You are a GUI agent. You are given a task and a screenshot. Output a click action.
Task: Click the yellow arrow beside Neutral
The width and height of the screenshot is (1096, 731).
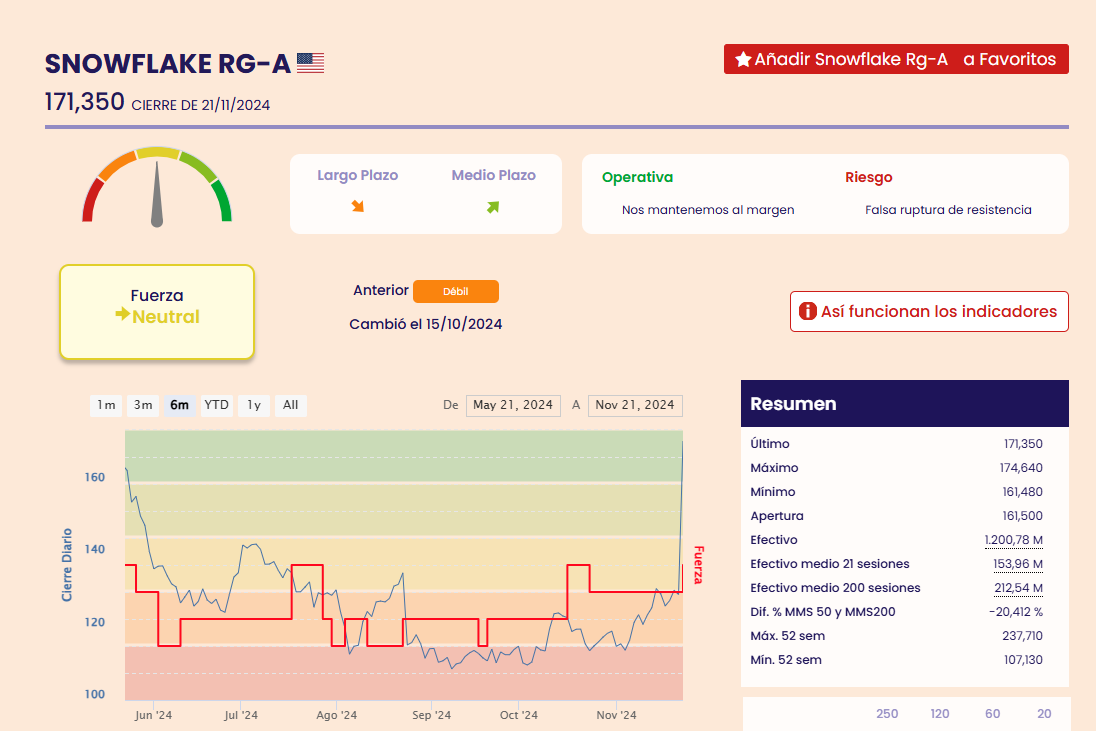coord(122,314)
